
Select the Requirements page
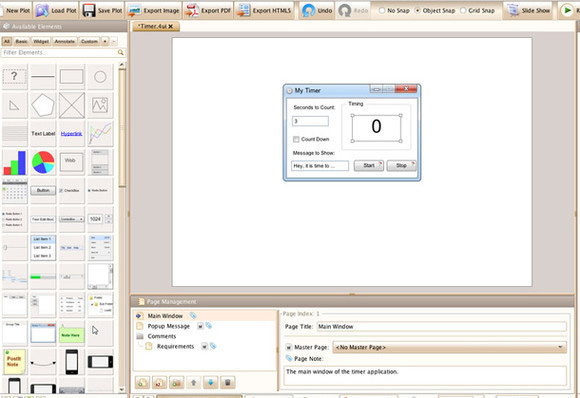(175, 346)
